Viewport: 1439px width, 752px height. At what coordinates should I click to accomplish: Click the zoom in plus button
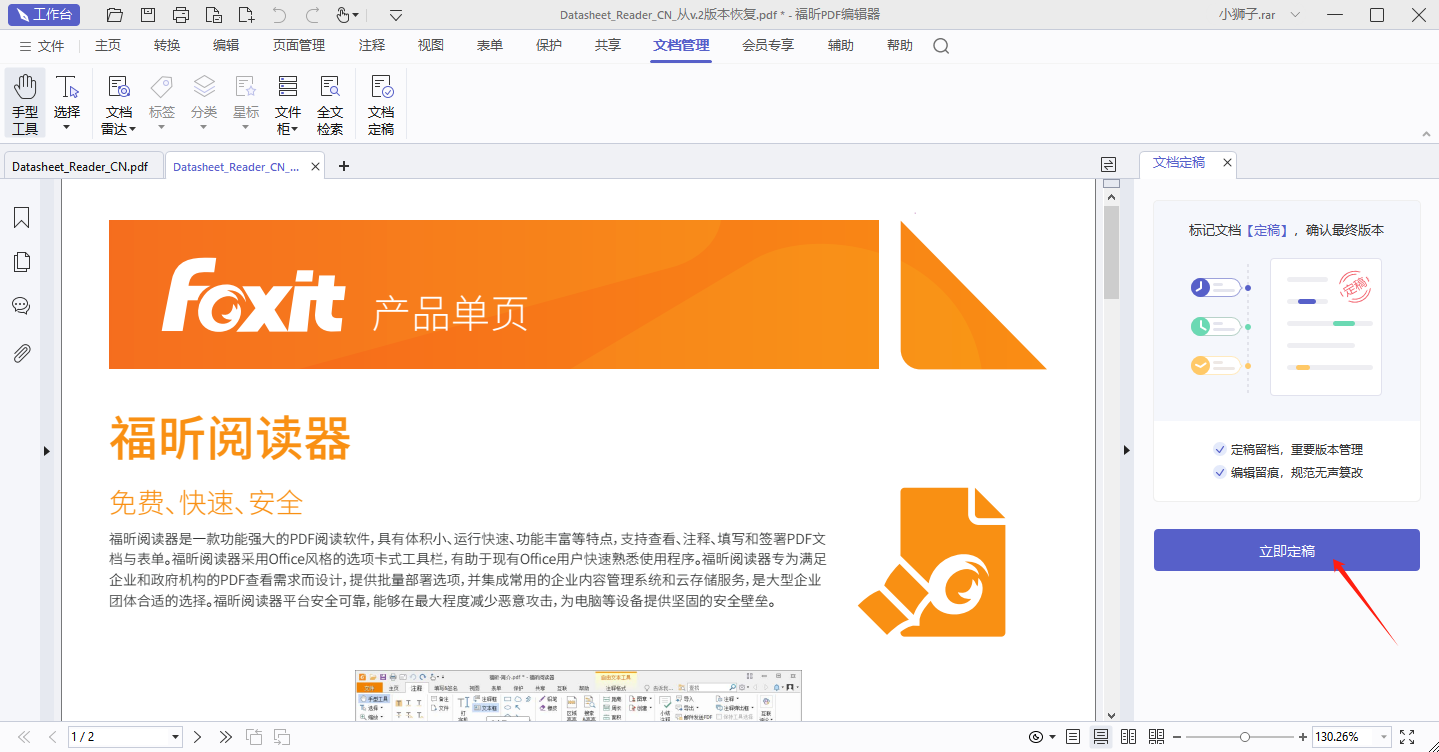click(1303, 737)
